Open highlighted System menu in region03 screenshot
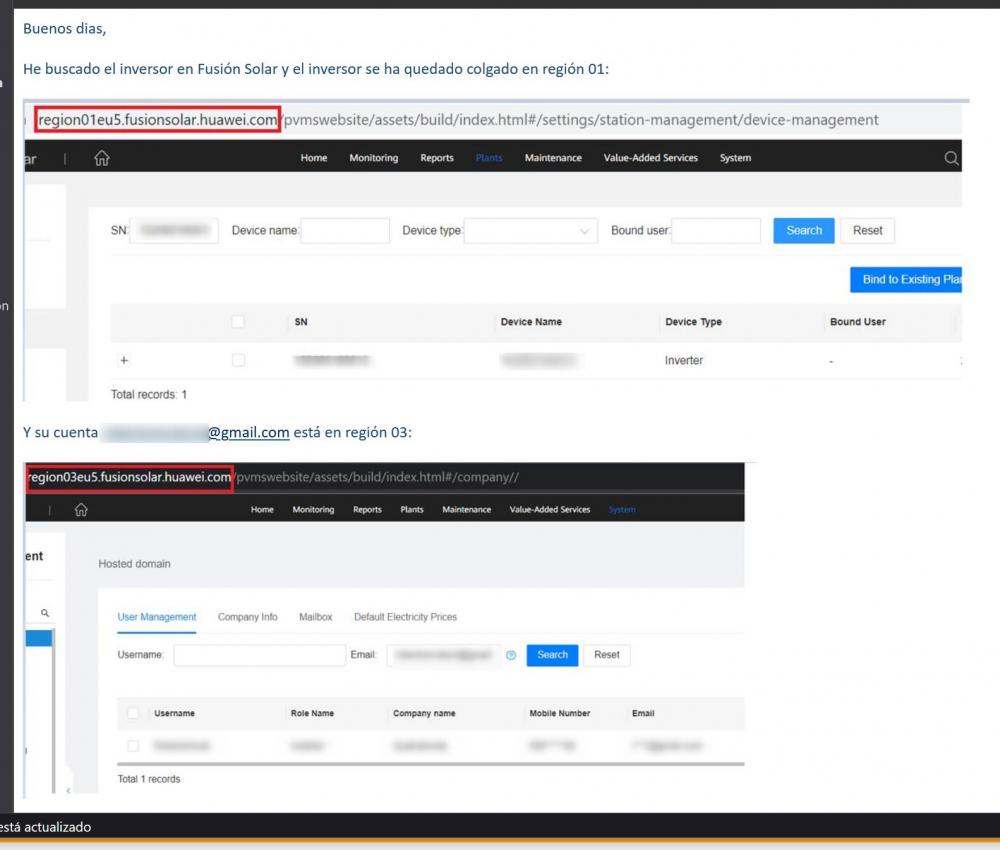 tap(622, 509)
